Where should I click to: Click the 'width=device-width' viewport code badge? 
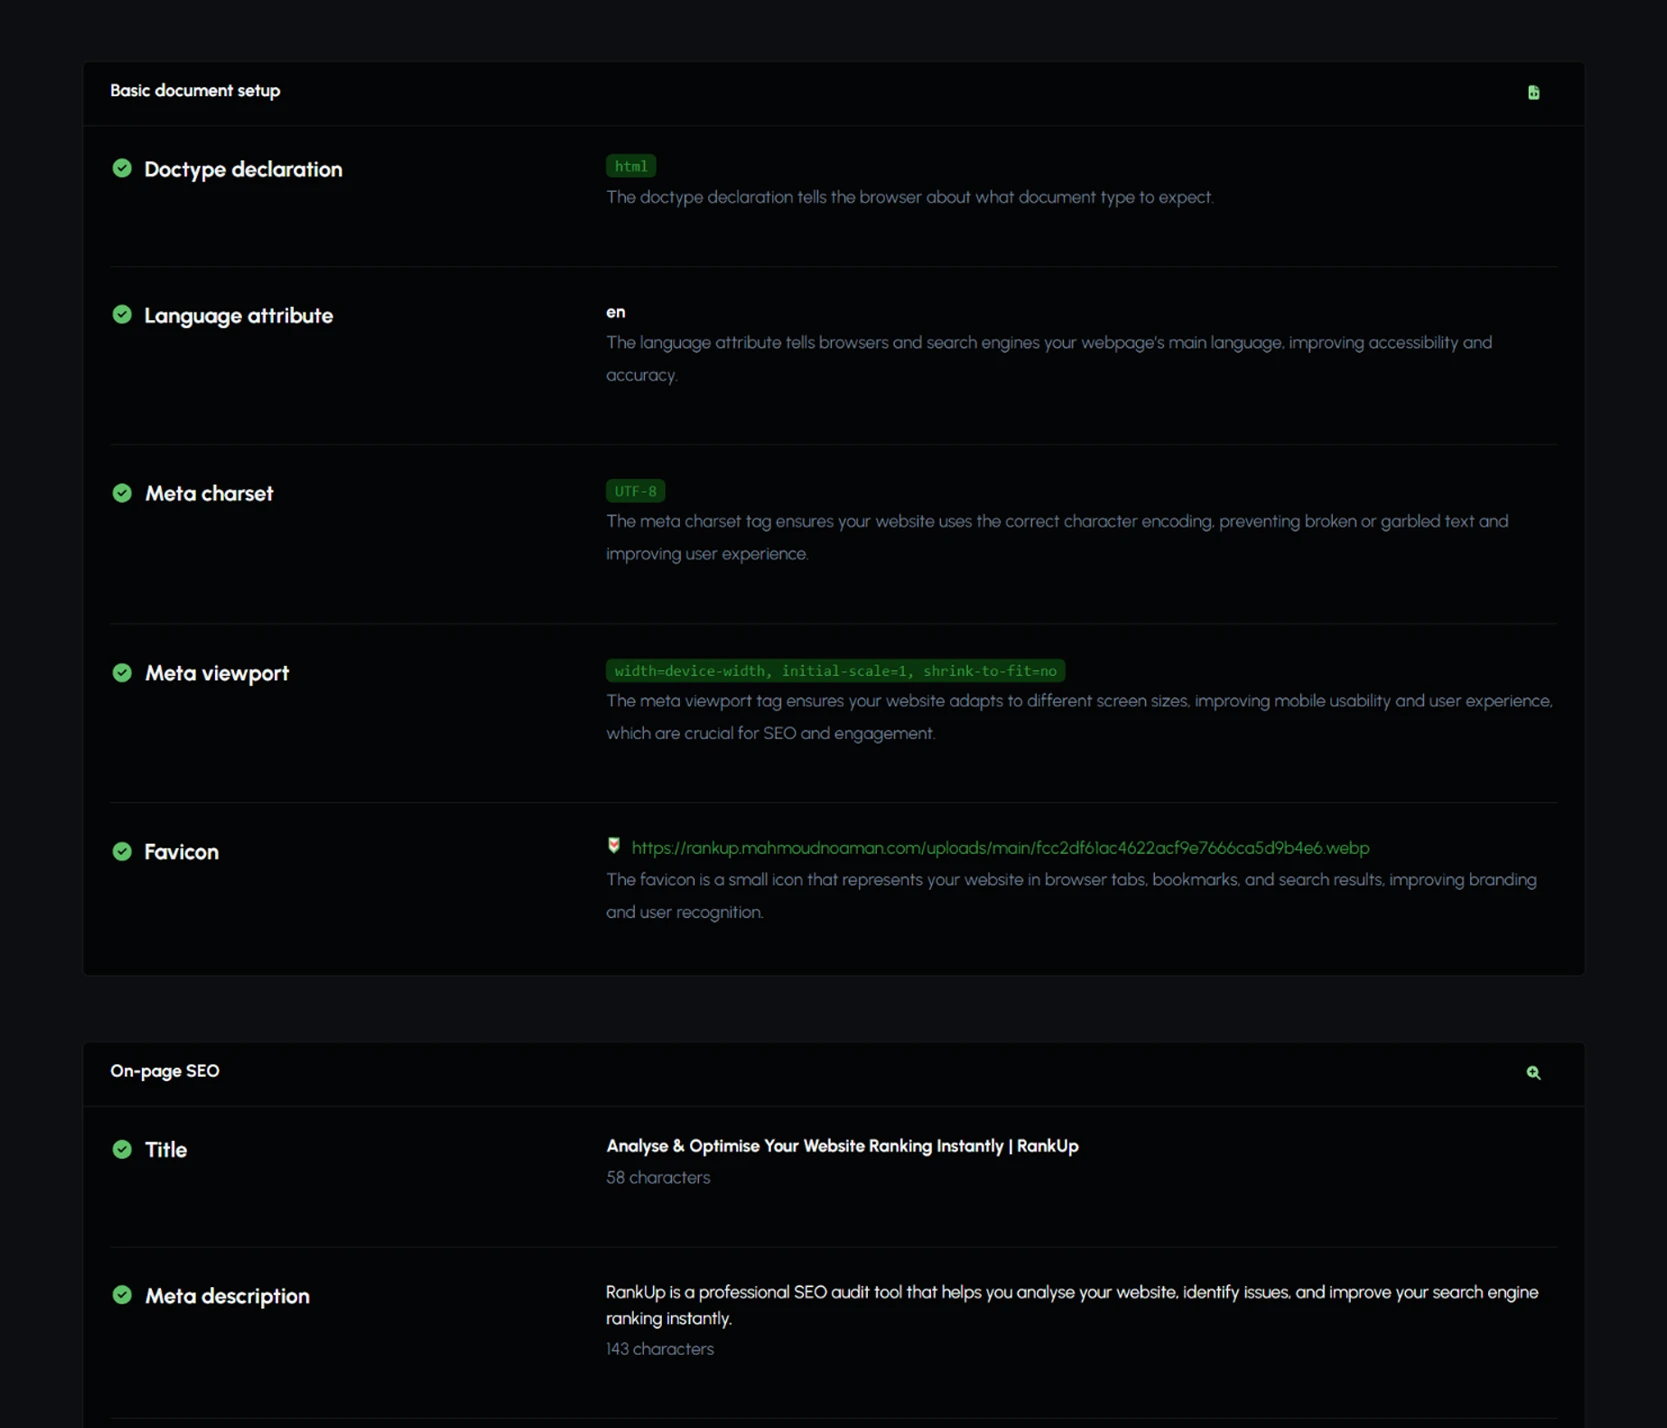[x=835, y=670]
